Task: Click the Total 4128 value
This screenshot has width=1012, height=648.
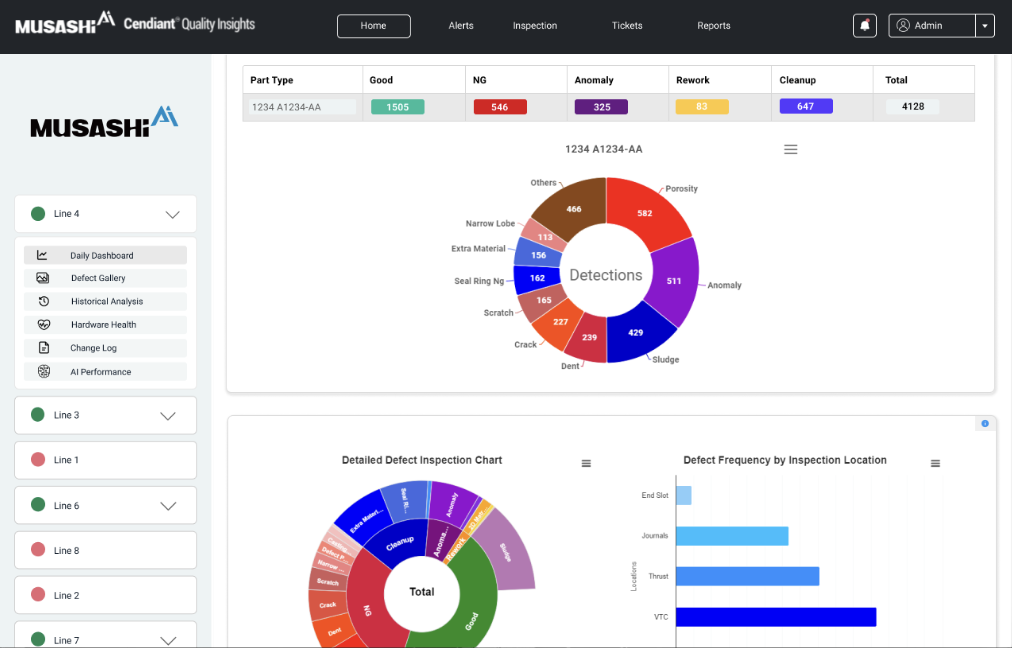Action: 913,106
